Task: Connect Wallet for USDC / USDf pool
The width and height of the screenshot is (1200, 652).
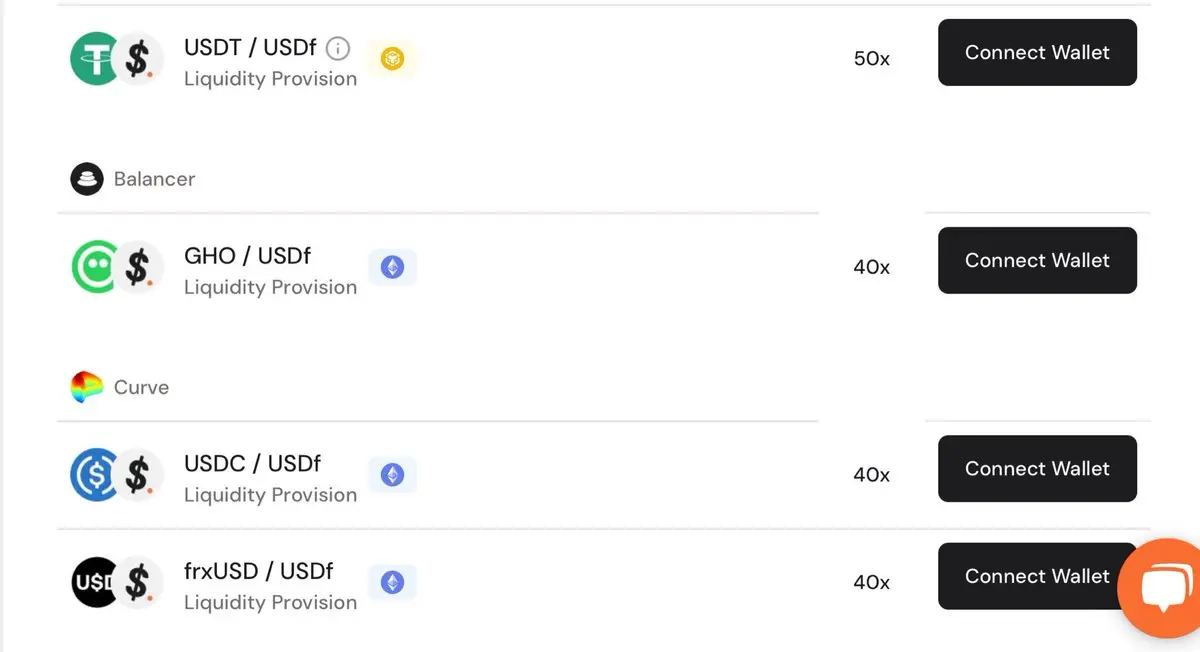Action: tap(1037, 468)
